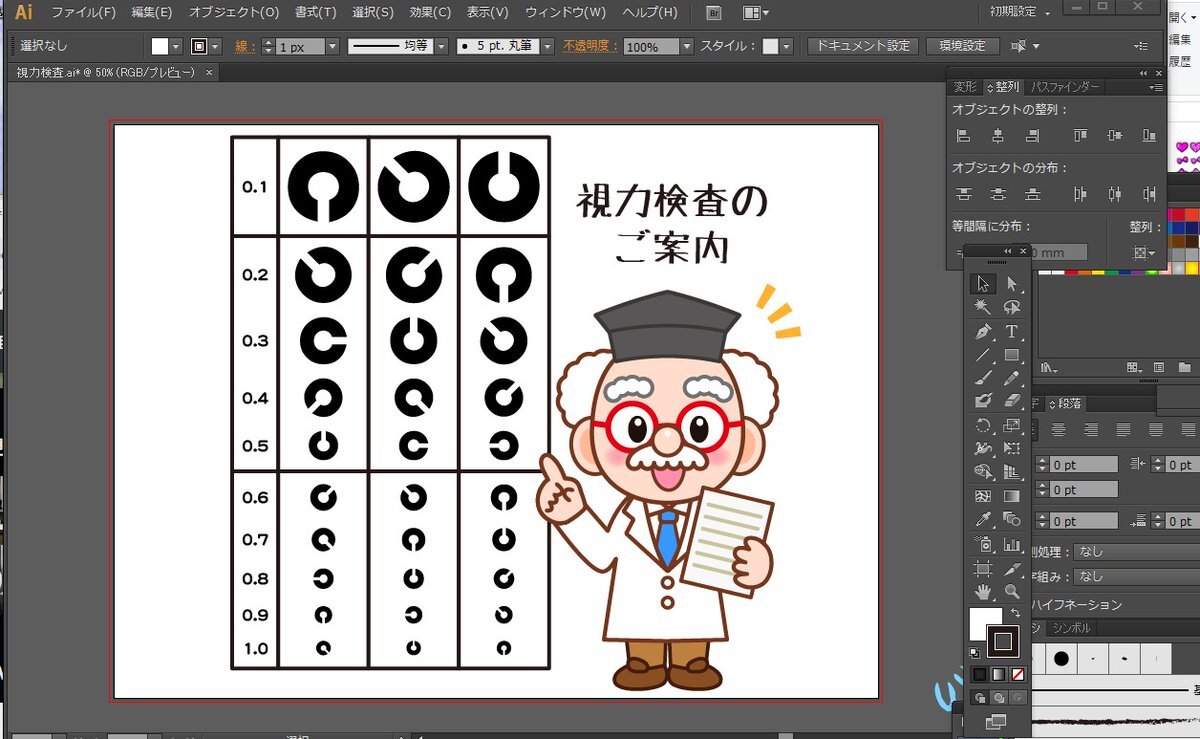Set color mode to solid Color
Viewport: 1200px width, 739px height.
(980, 674)
